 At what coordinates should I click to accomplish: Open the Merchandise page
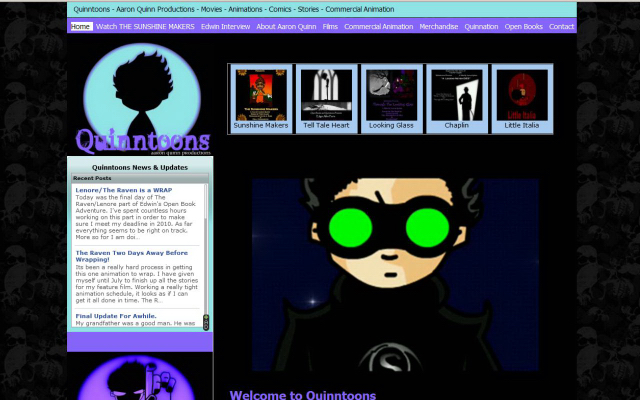439,27
